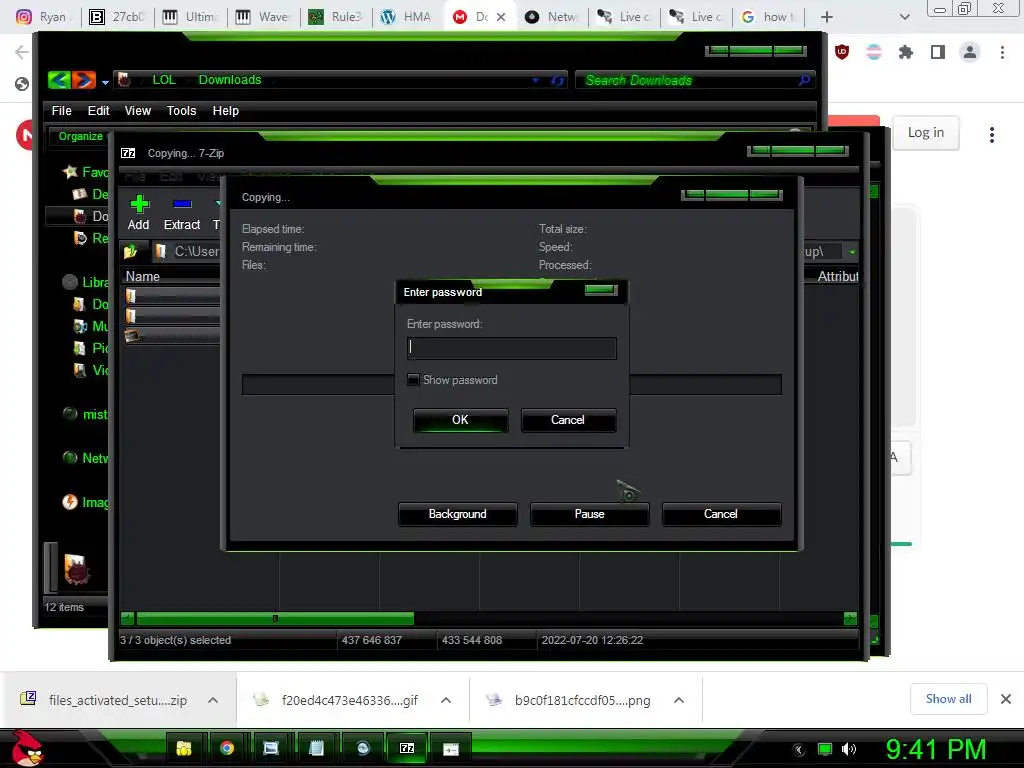Open the Tools menu in Explorer

point(182,111)
